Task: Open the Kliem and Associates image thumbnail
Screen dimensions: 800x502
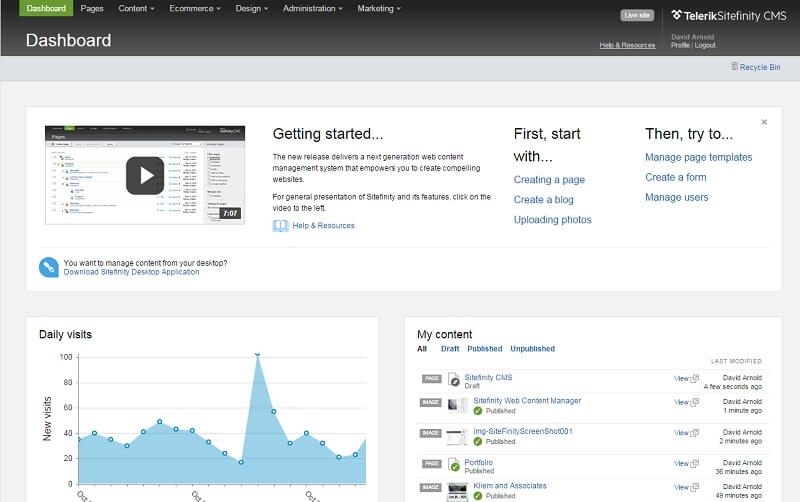Action: pyautogui.click(x=457, y=492)
